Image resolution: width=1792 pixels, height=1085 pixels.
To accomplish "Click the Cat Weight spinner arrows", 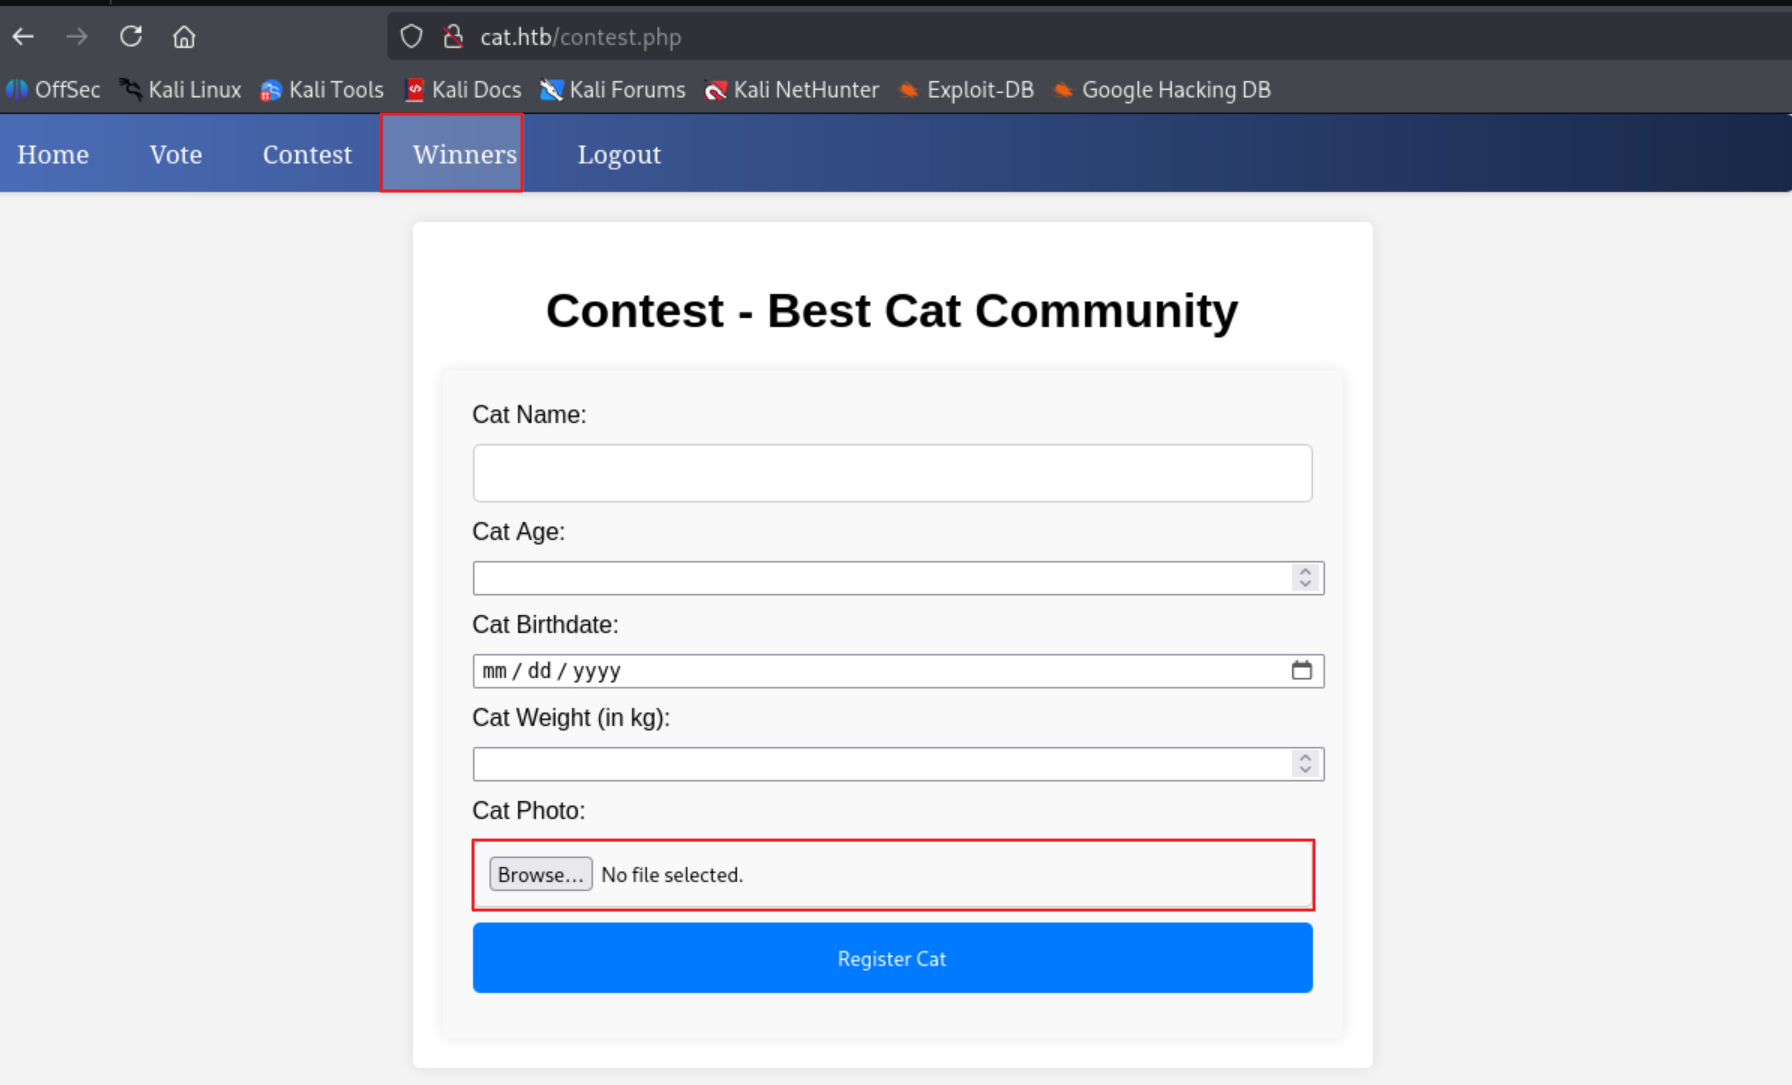I will (x=1305, y=764).
